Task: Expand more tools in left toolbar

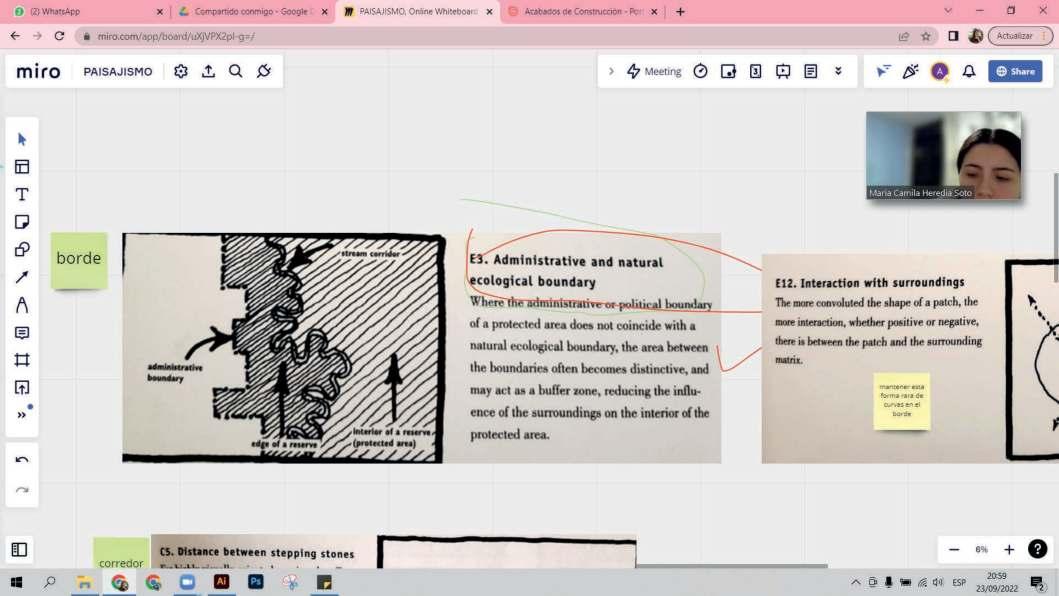Action: (x=22, y=415)
